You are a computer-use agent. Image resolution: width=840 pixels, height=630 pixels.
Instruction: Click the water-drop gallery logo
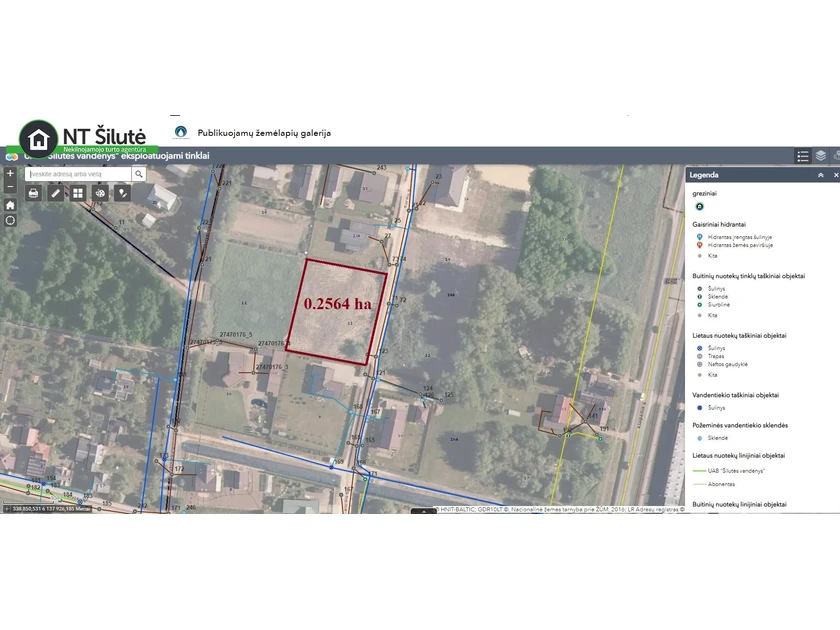[181, 132]
